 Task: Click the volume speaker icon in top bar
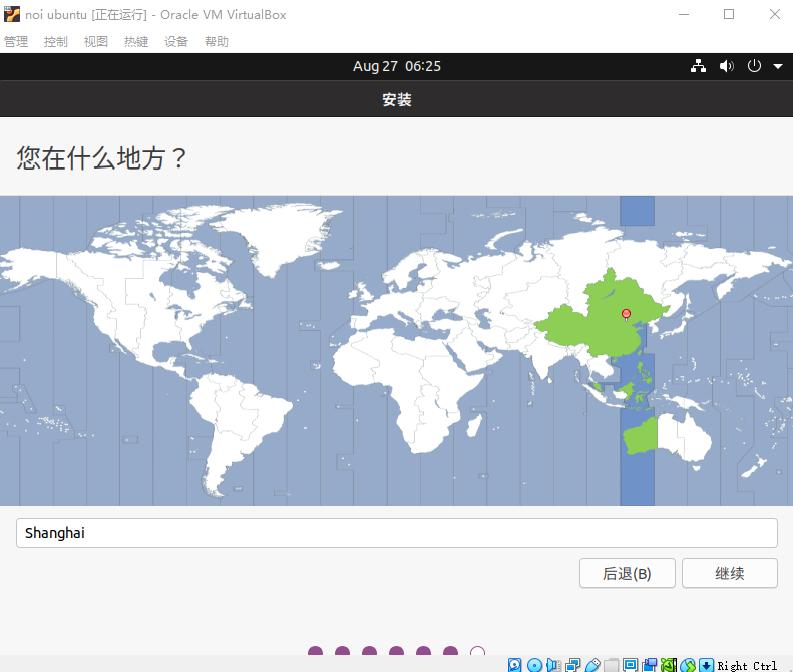[x=726, y=66]
